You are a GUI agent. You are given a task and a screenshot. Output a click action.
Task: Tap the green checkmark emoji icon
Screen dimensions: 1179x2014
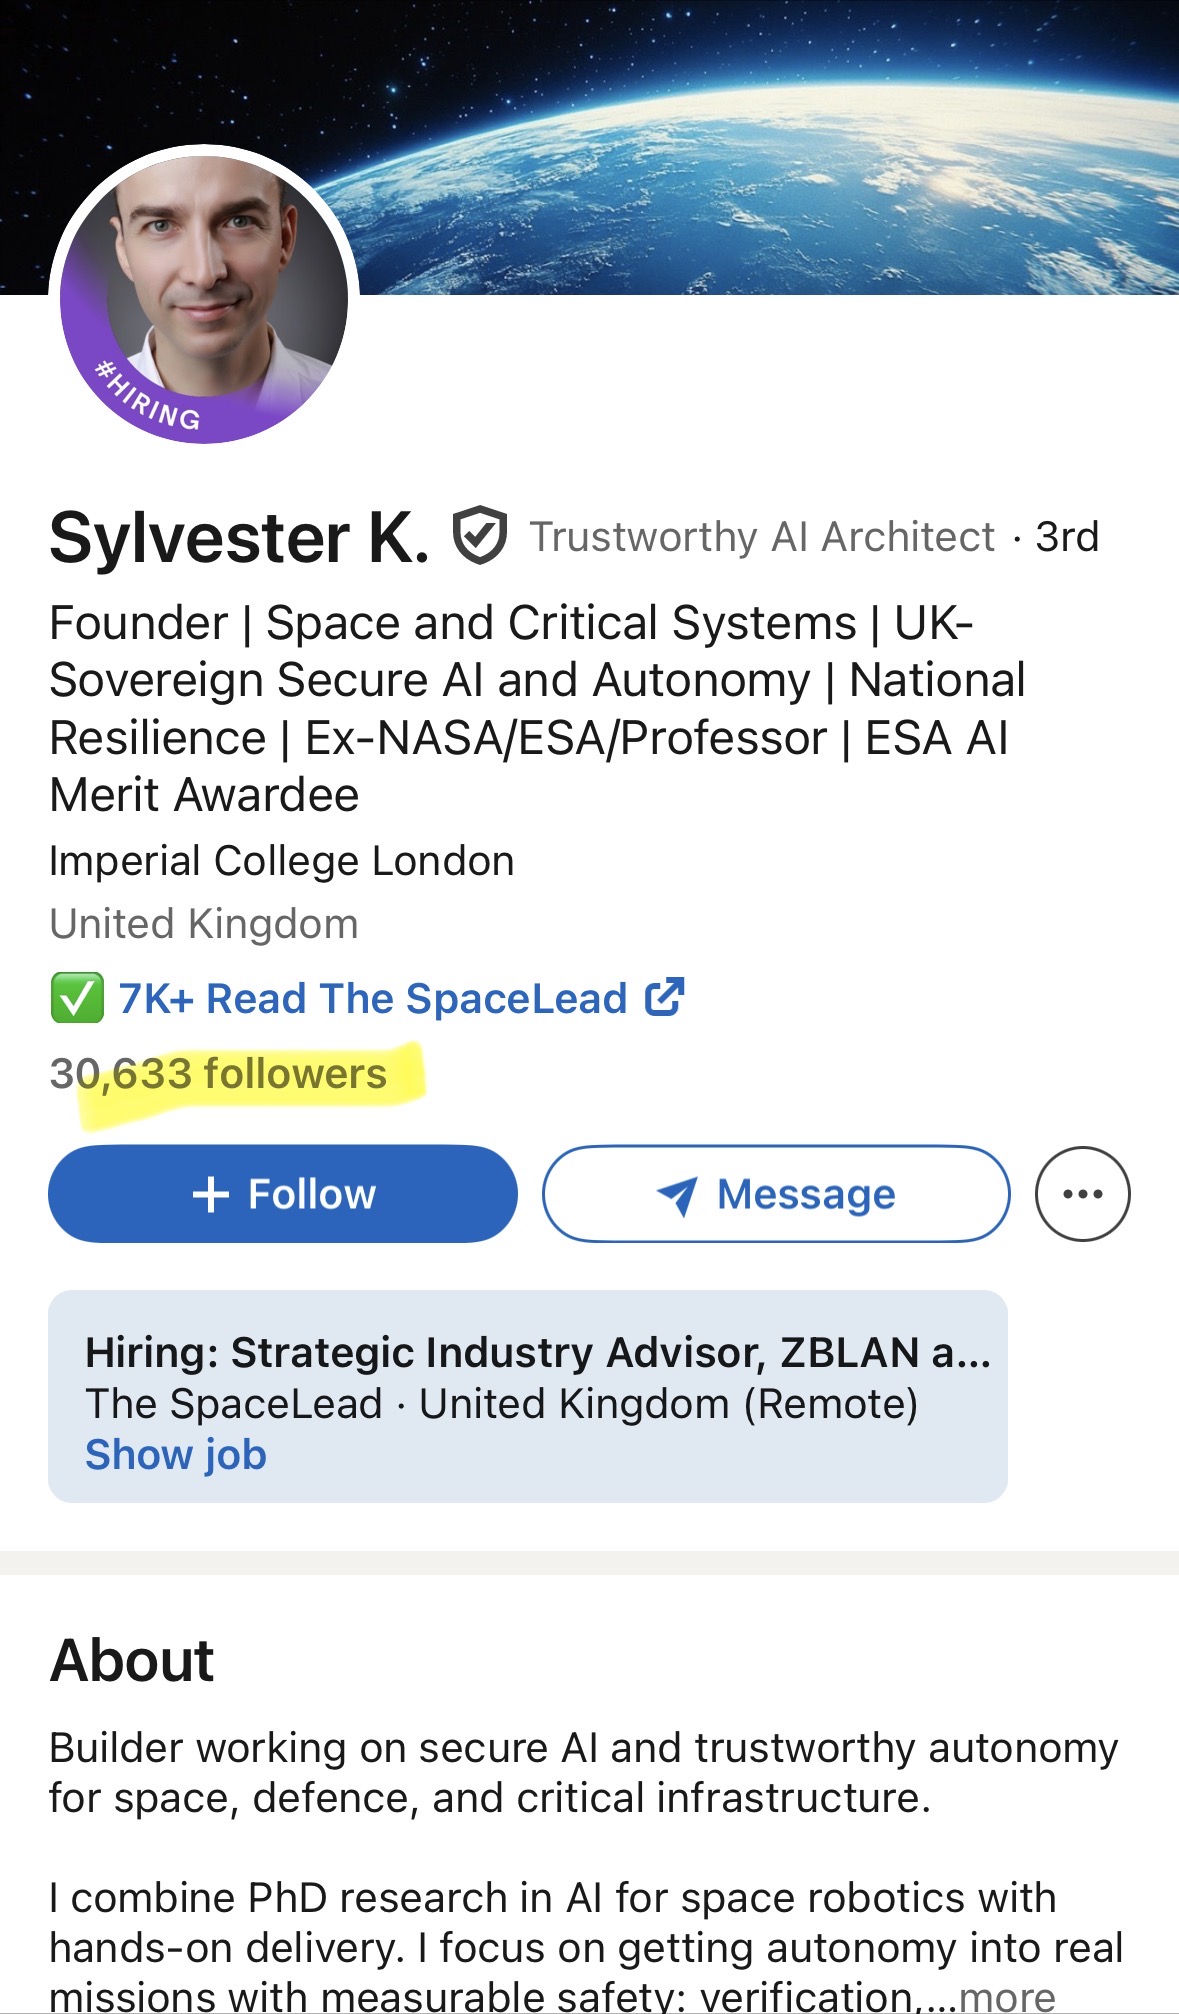click(x=77, y=998)
